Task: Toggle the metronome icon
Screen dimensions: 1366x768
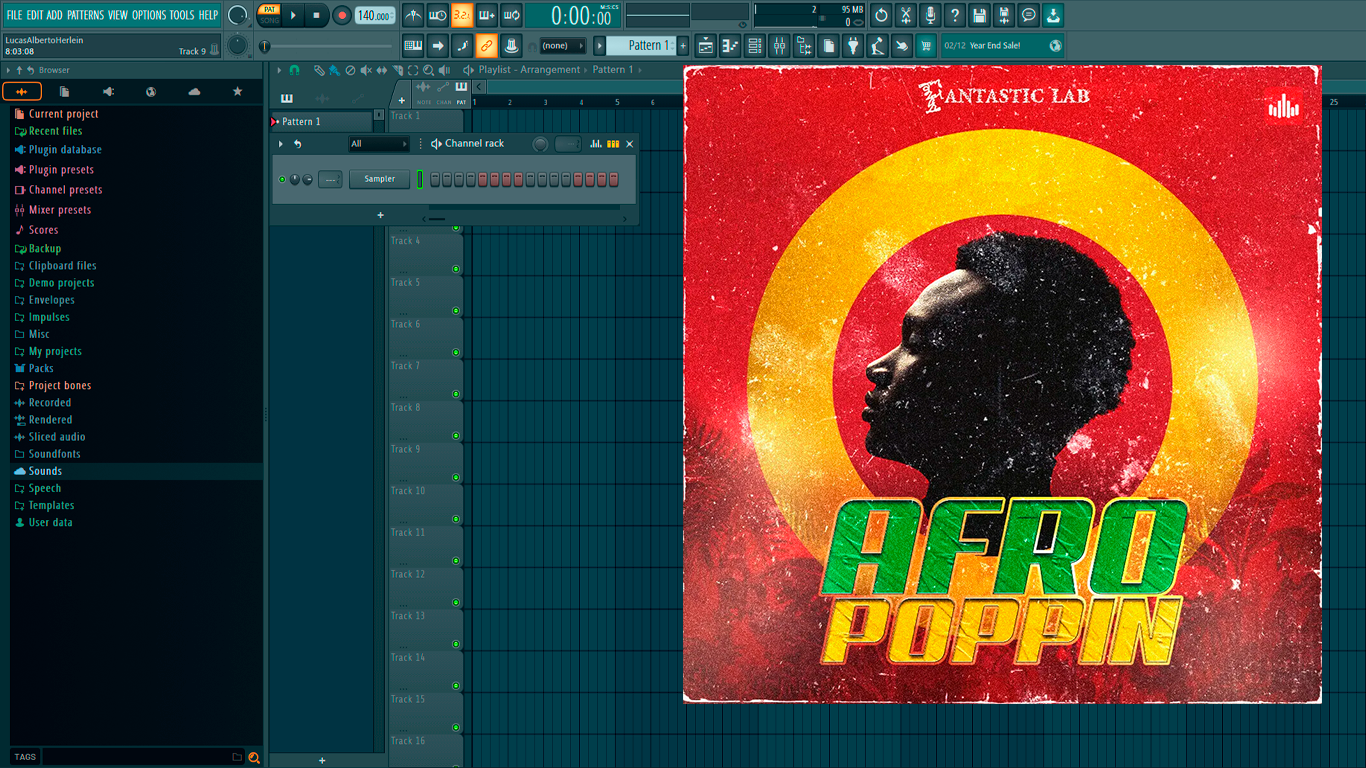Action: pos(413,15)
